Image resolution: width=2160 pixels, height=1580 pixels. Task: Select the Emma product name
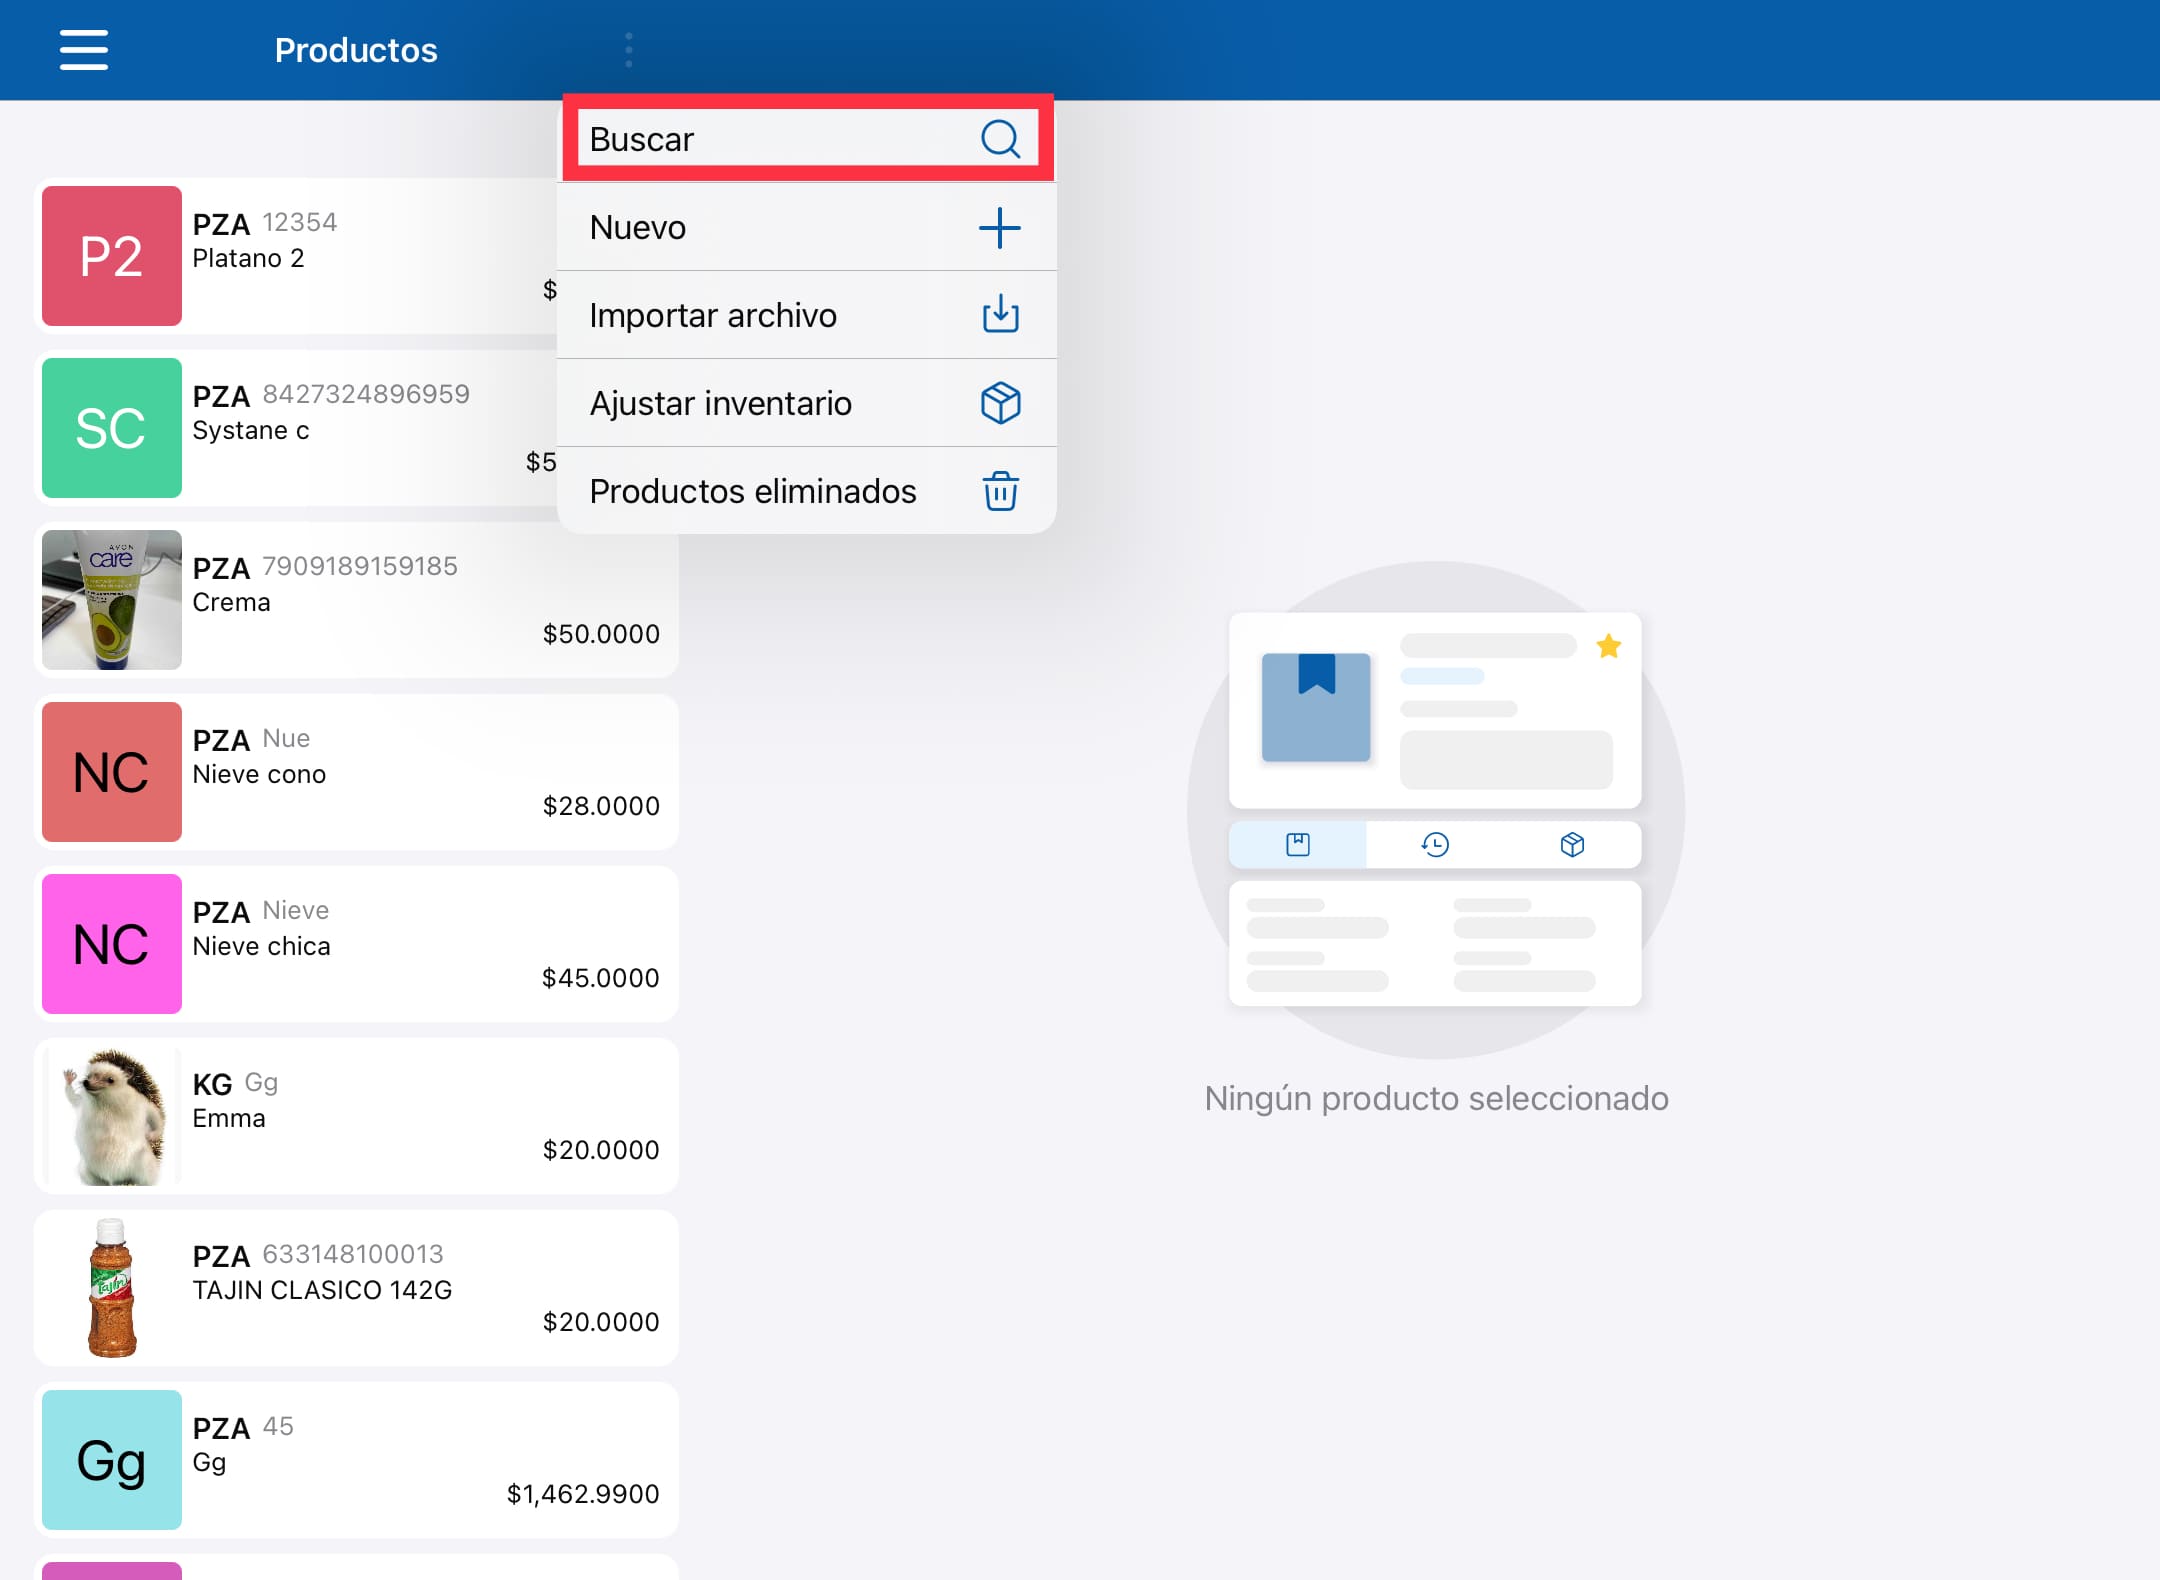pyautogui.click(x=229, y=1118)
